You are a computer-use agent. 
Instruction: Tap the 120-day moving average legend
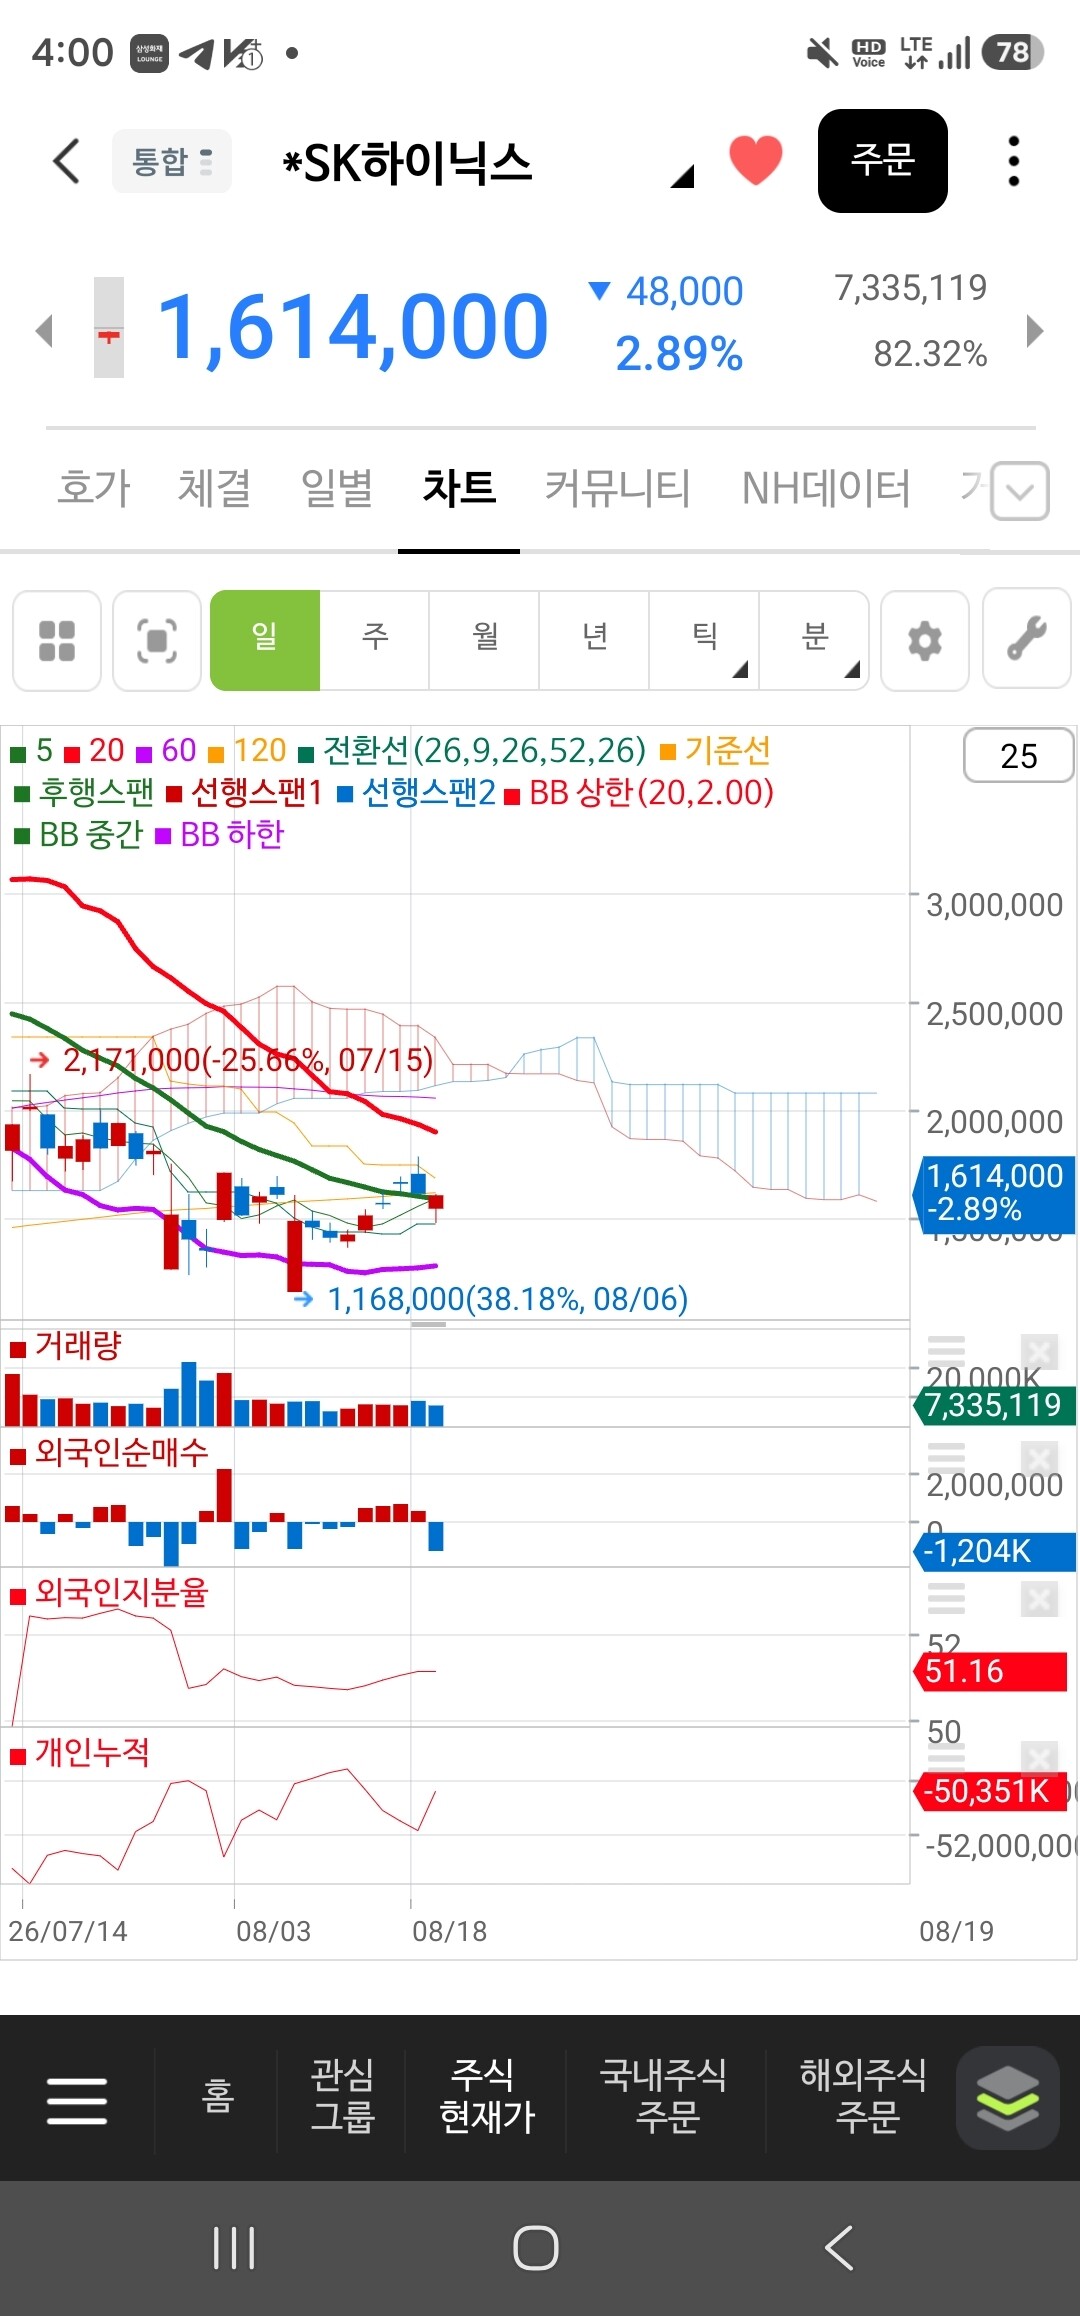pyautogui.click(x=248, y=750)
